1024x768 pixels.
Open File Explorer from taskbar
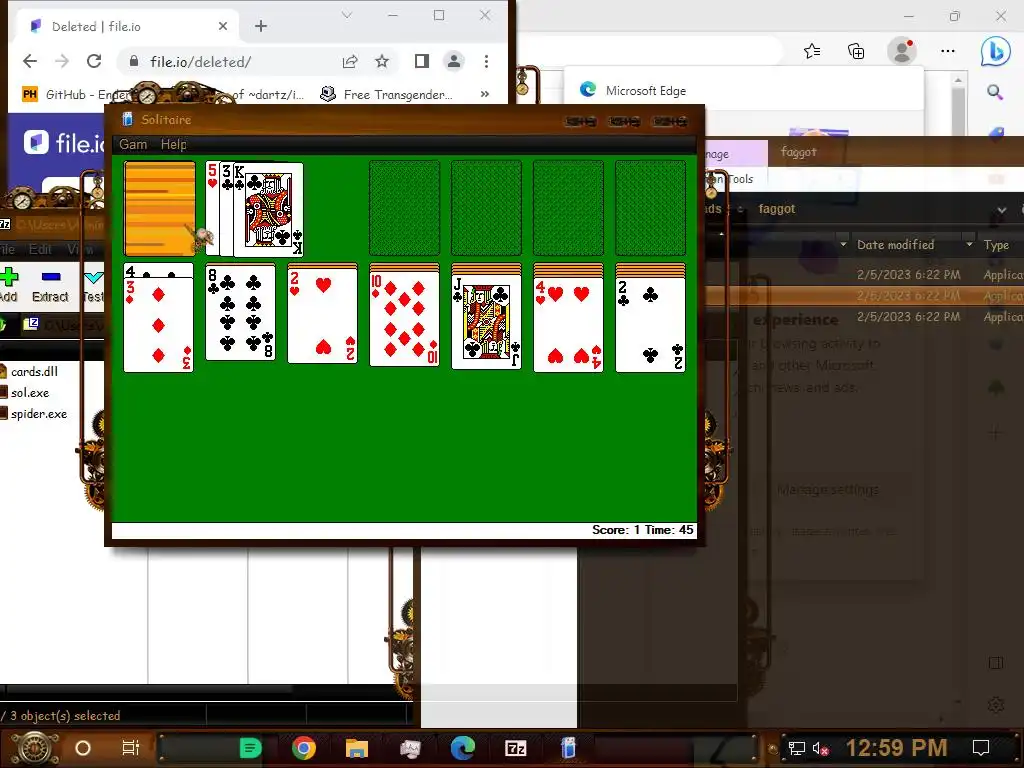click(357, 748)
